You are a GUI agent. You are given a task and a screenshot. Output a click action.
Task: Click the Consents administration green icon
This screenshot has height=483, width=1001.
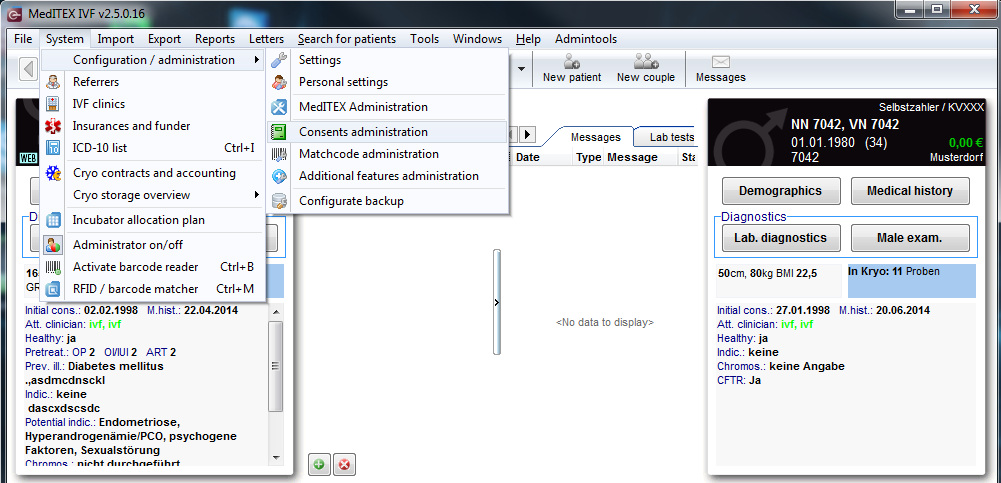(x=280, y=132)
